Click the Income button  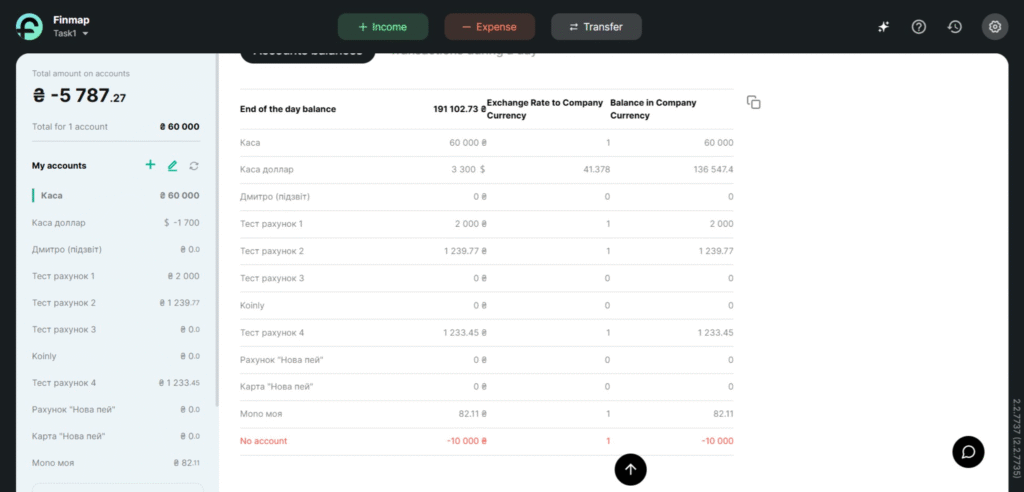[x=383, y=27]
